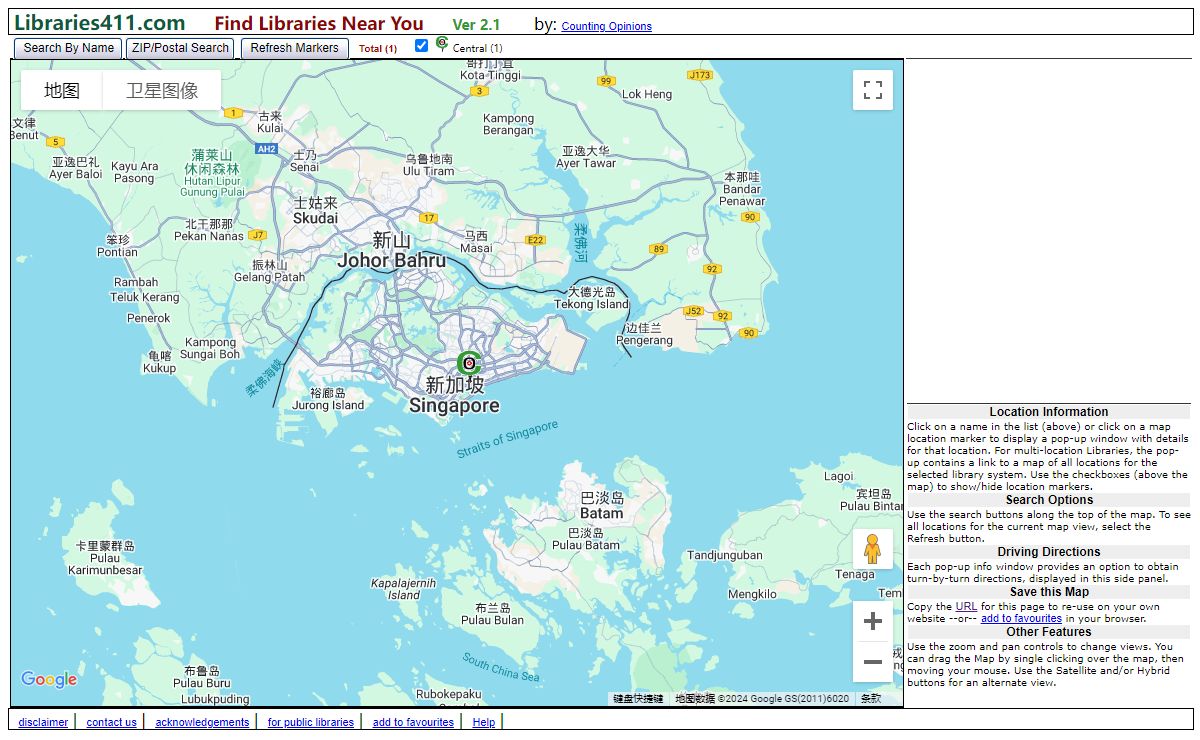
Task: Click the Libraries411.com site title
Action: [x=100, y=23]
